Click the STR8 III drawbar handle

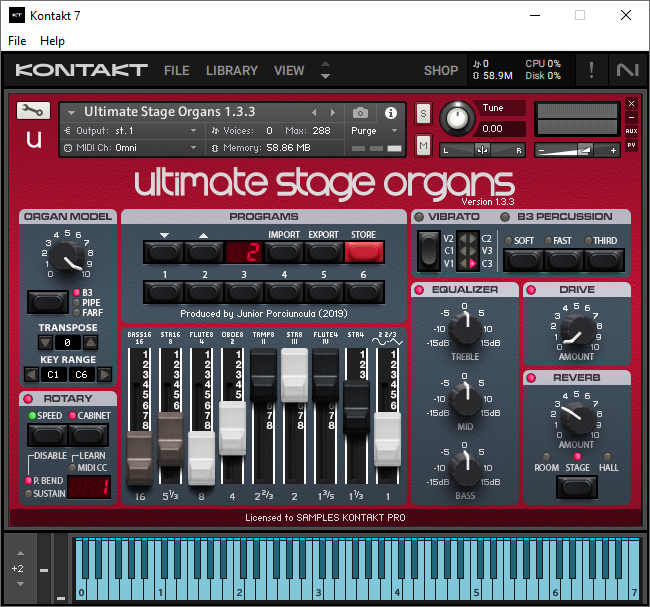[x=294, y=375]
